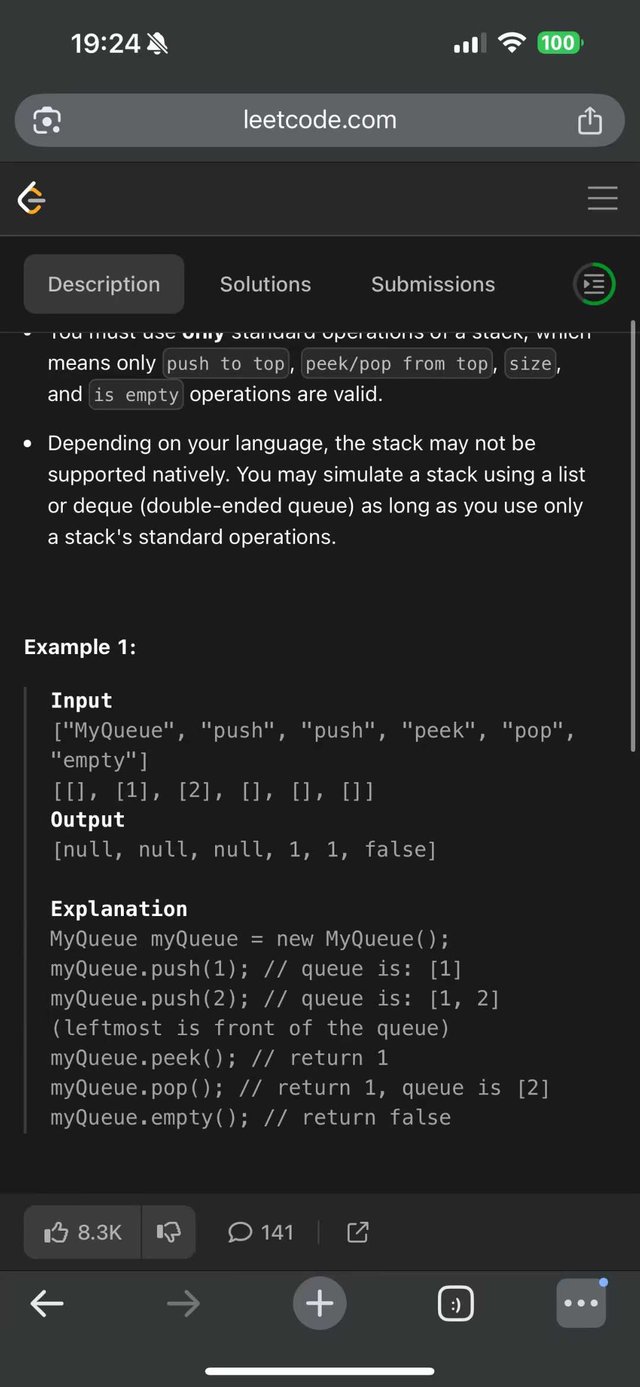Dislike the problem with thumbs-down

(168, 1232)
